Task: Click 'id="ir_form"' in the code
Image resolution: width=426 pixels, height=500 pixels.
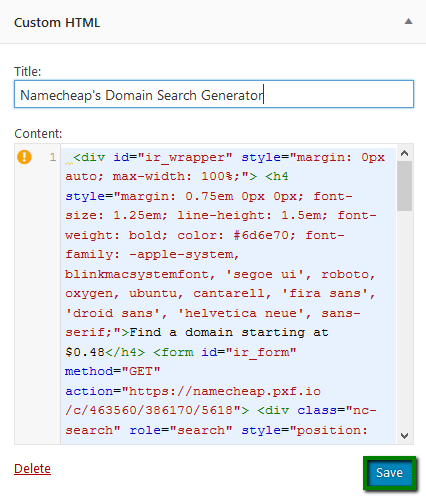Action: pyautogui.click(x=249, y=352)
